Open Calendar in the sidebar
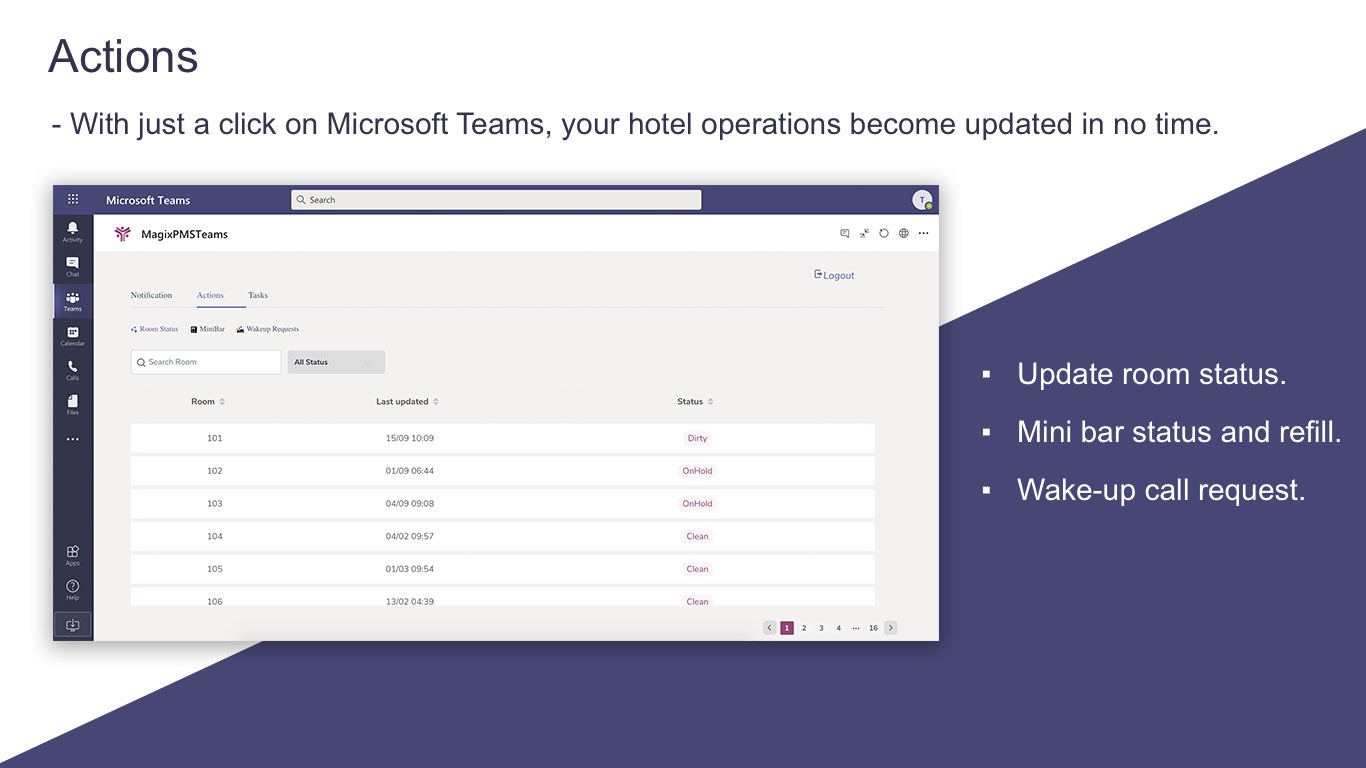The height and width of the screenshot is (768, 1366). (73, 336)
